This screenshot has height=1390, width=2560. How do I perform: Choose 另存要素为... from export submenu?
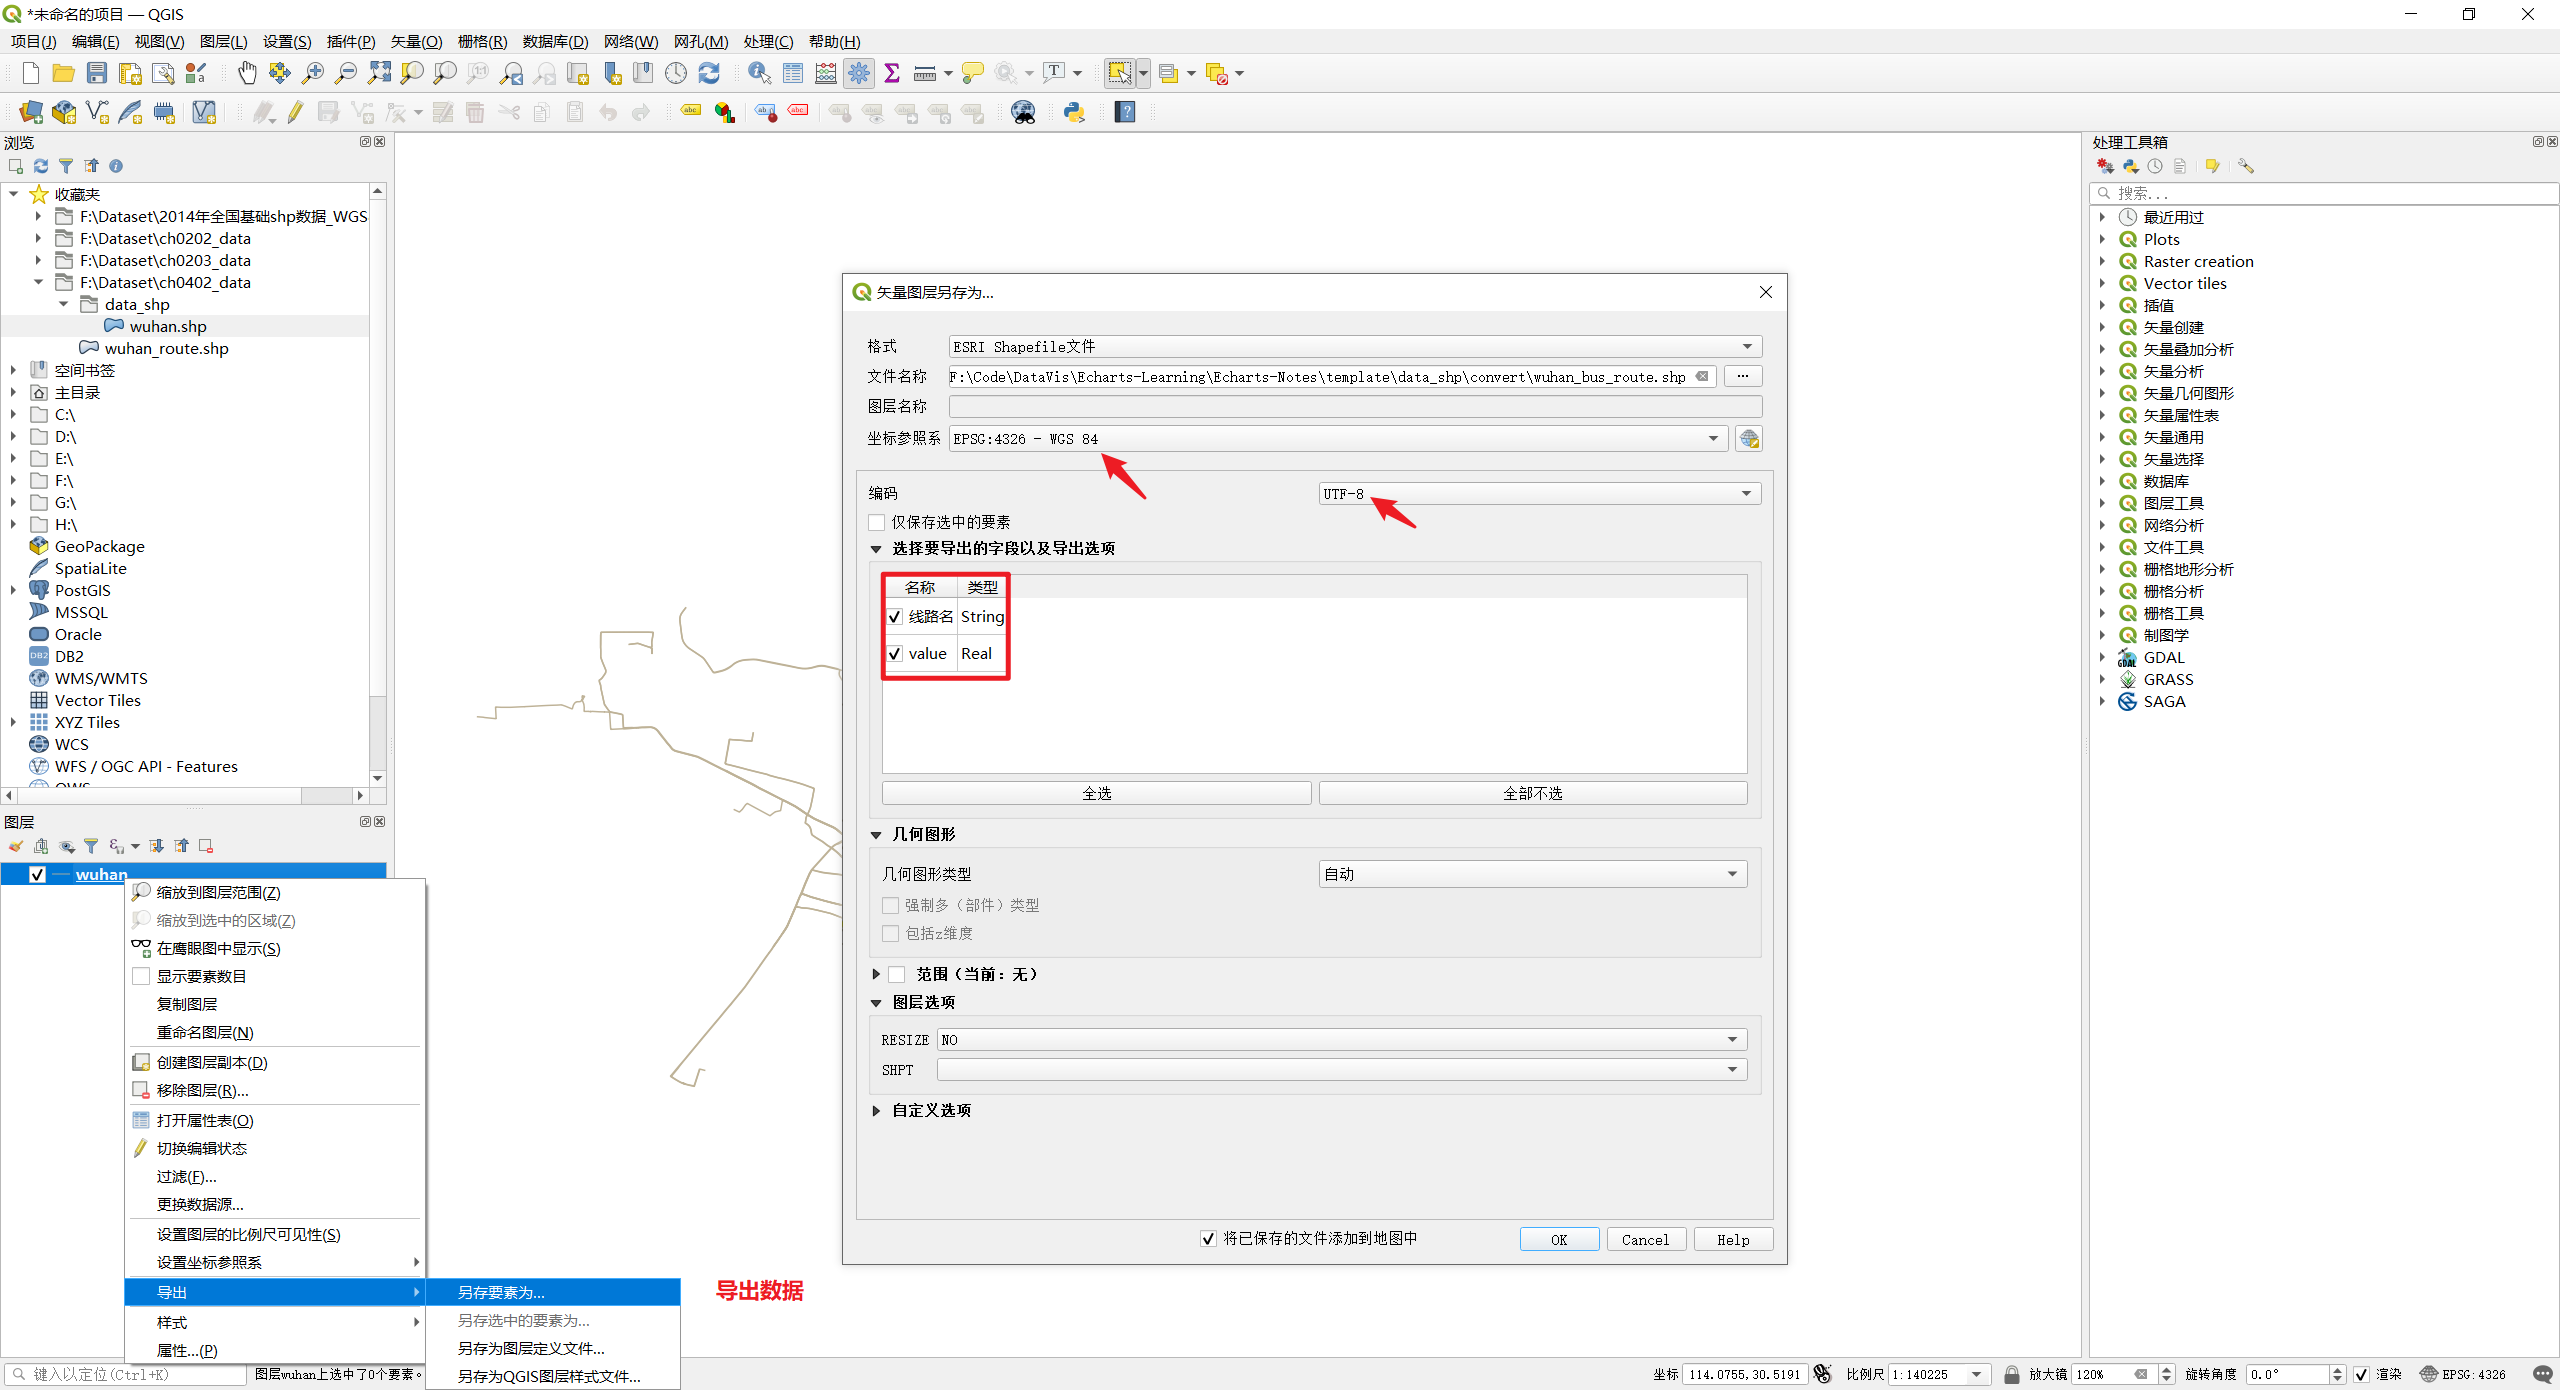[553, 1293]
